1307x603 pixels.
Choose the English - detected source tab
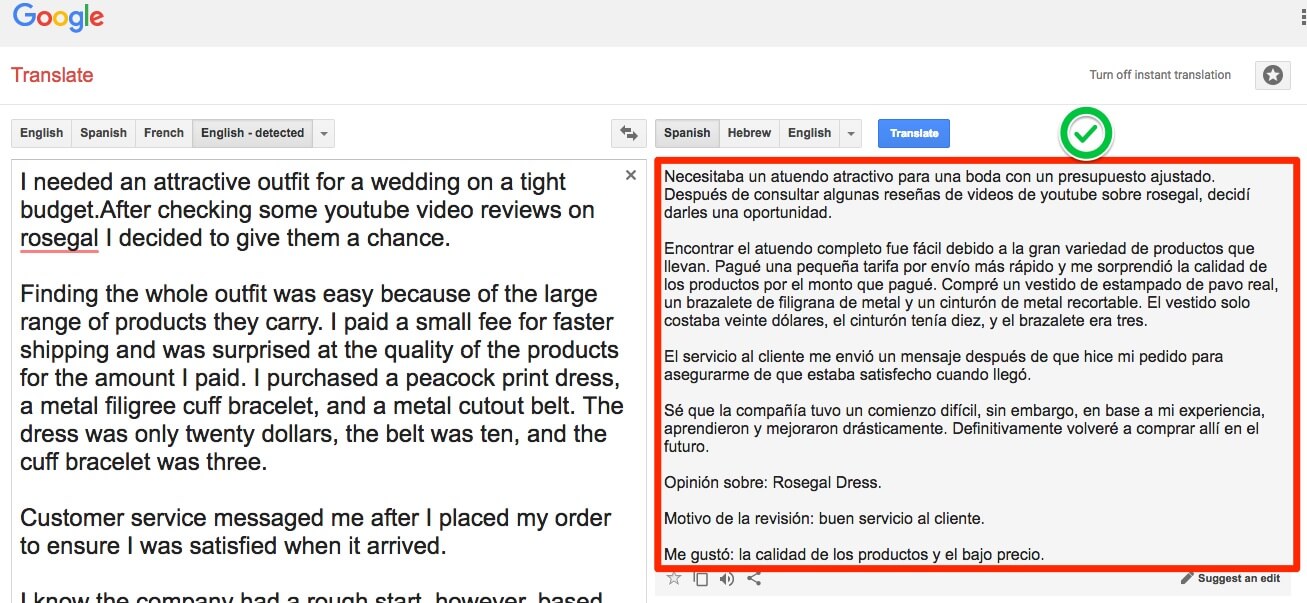coord(252,133)
